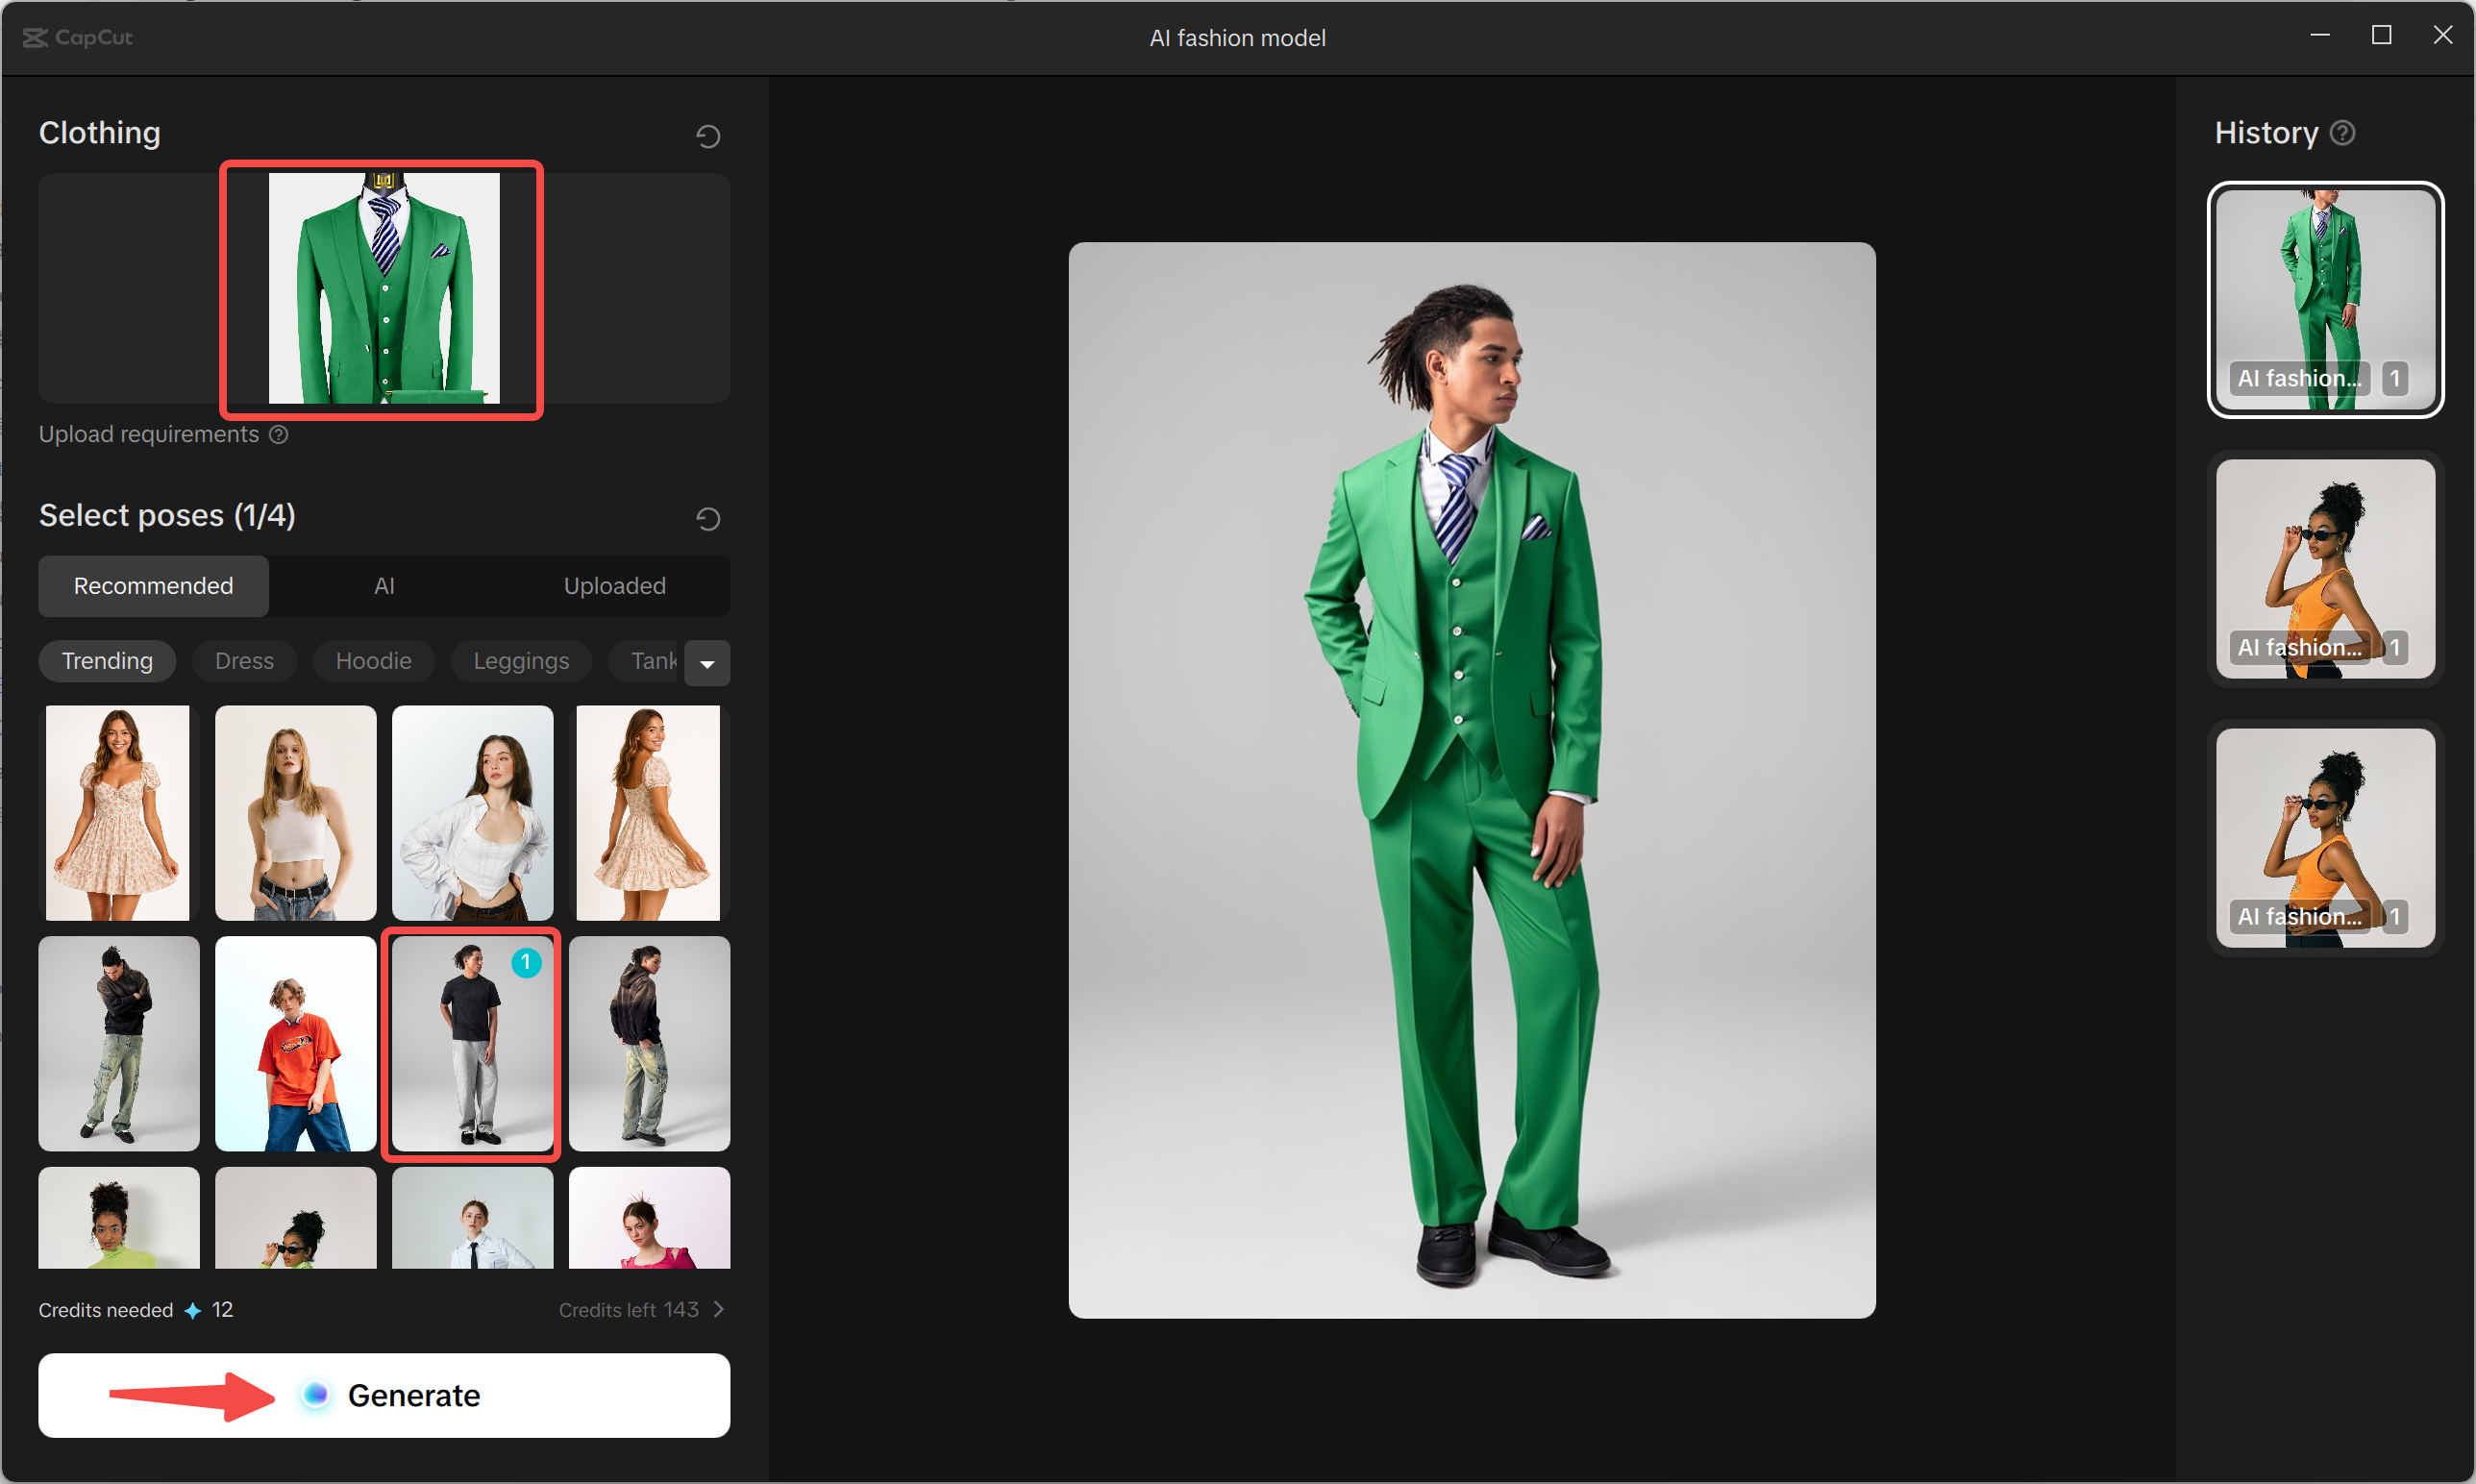Select the orange t-shirt male pose
The height and width of the screenshot is (1484, 2476).
pyautogui.click(x=295, y=1043)
